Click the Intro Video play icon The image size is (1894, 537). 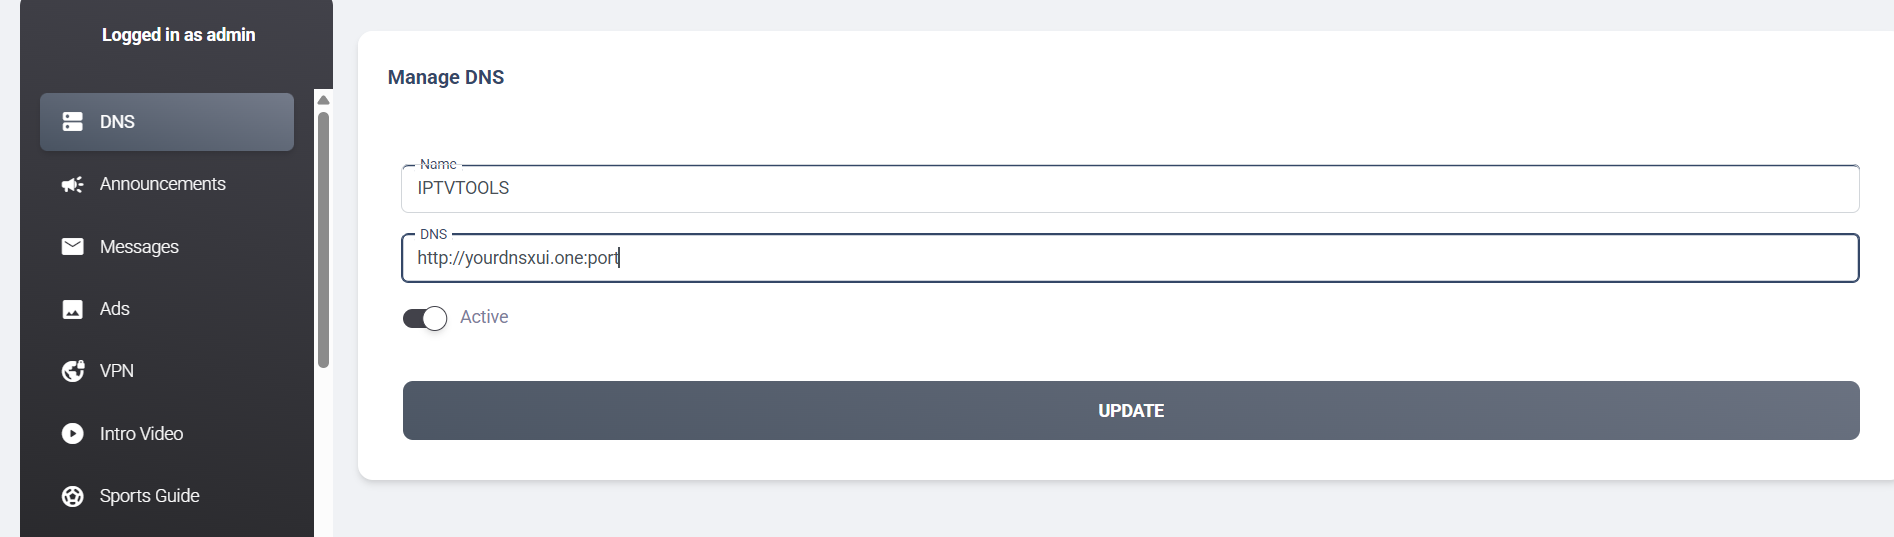(x=73, y=433)
